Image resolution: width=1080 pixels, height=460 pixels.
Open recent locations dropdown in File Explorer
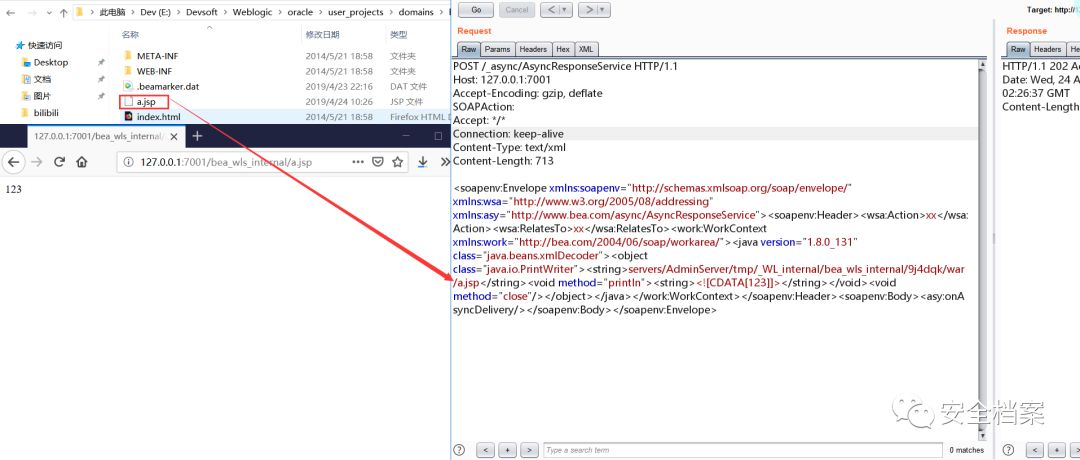[48, 12]
